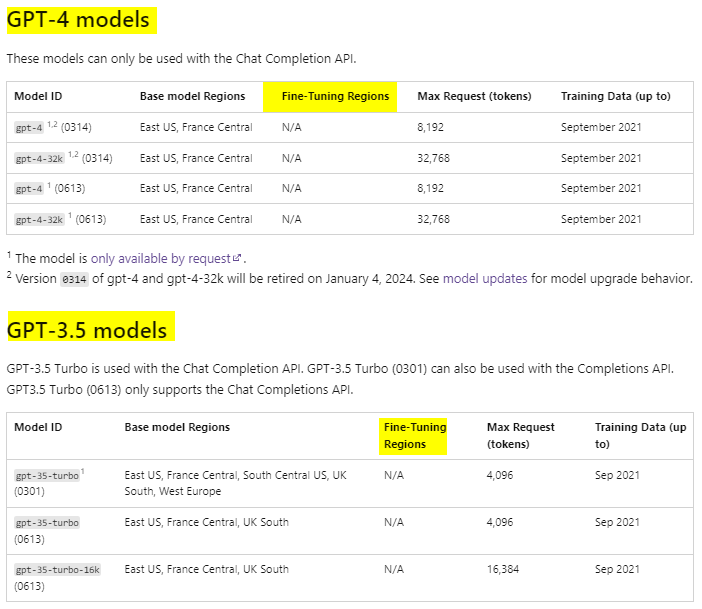Click 'Fine-Tuning Regions' header in GPT-4 table
Screen dimensions: 702x609
coord(335,96)
